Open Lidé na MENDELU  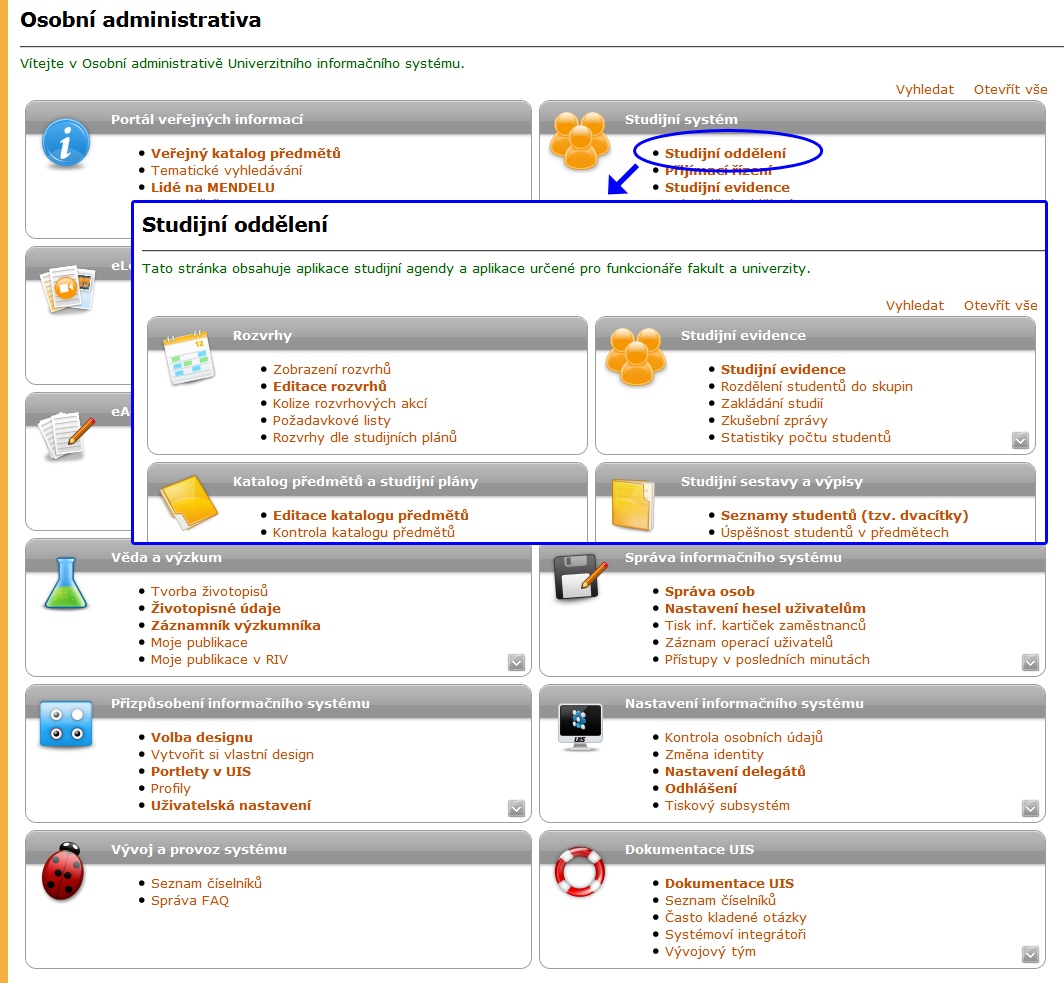tap(212, 187)
